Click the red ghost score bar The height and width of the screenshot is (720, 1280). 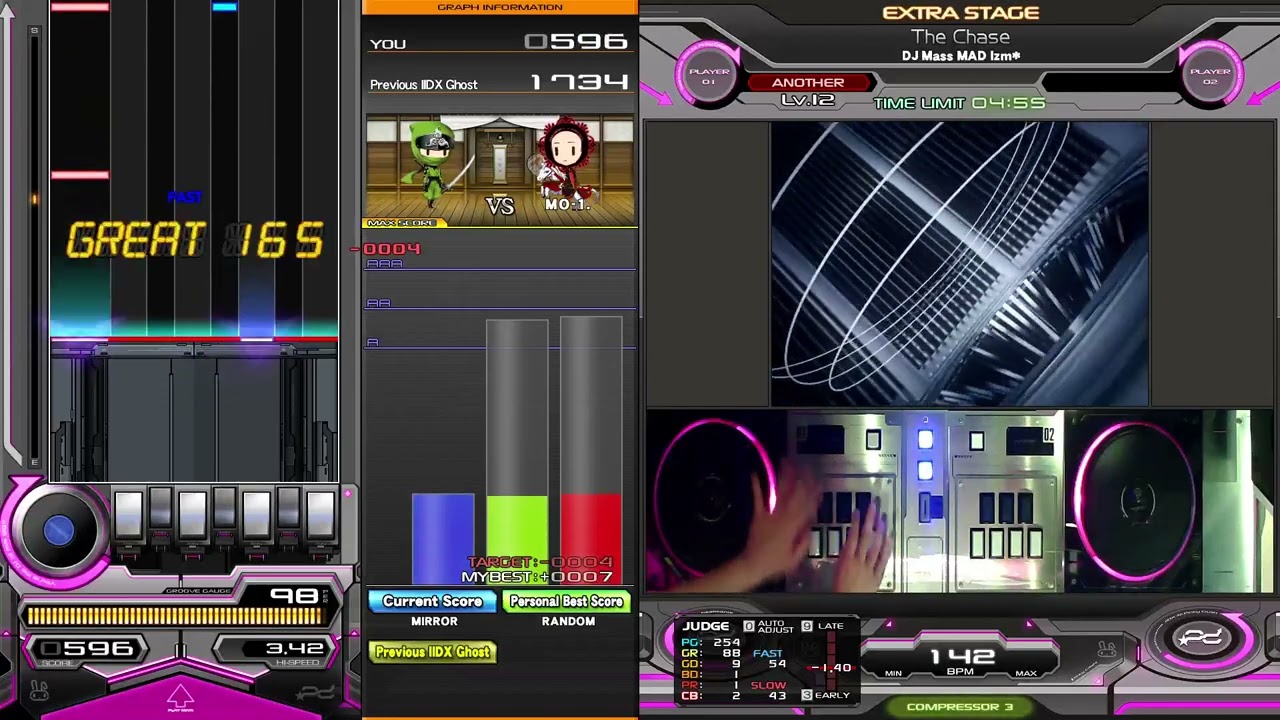click(x=591, y=539)
